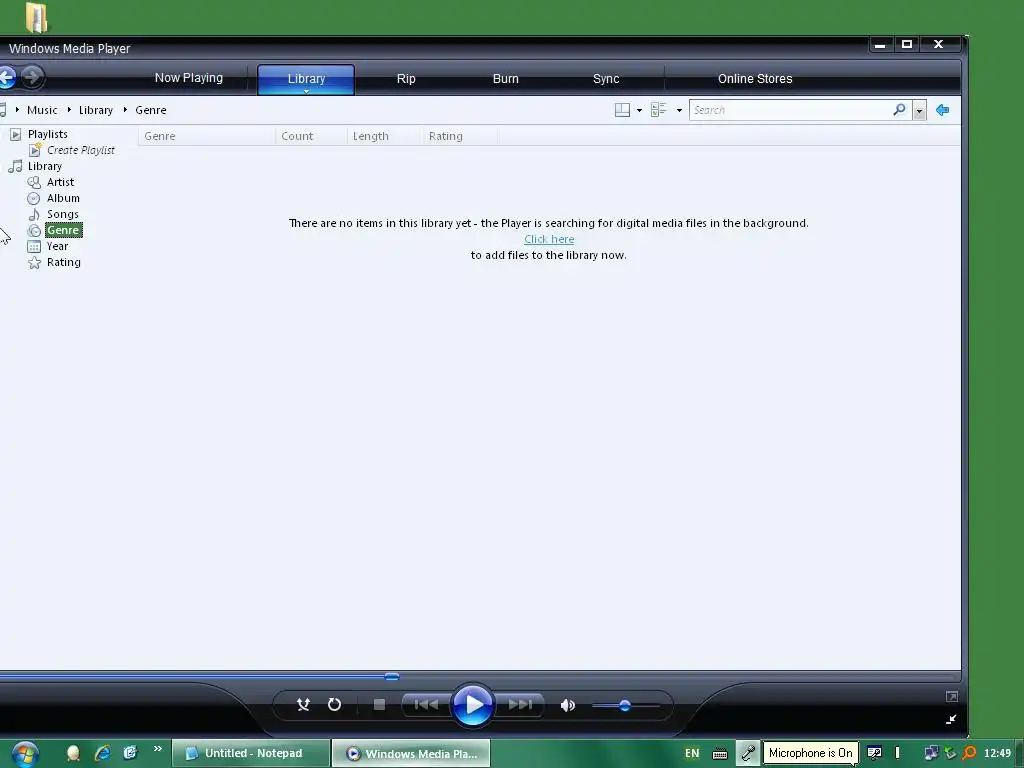Click the Previous track button
1024x768 pixels.
[426, 705]
